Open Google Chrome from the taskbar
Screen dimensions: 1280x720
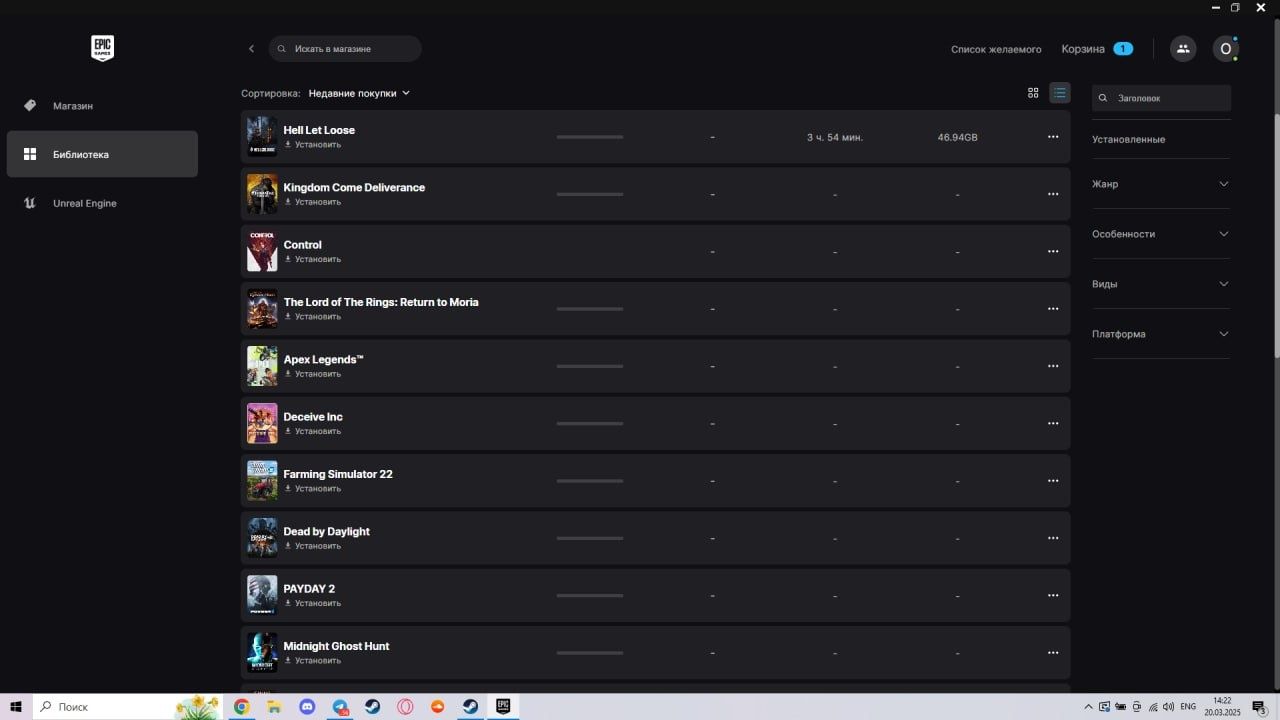[241, 706]
